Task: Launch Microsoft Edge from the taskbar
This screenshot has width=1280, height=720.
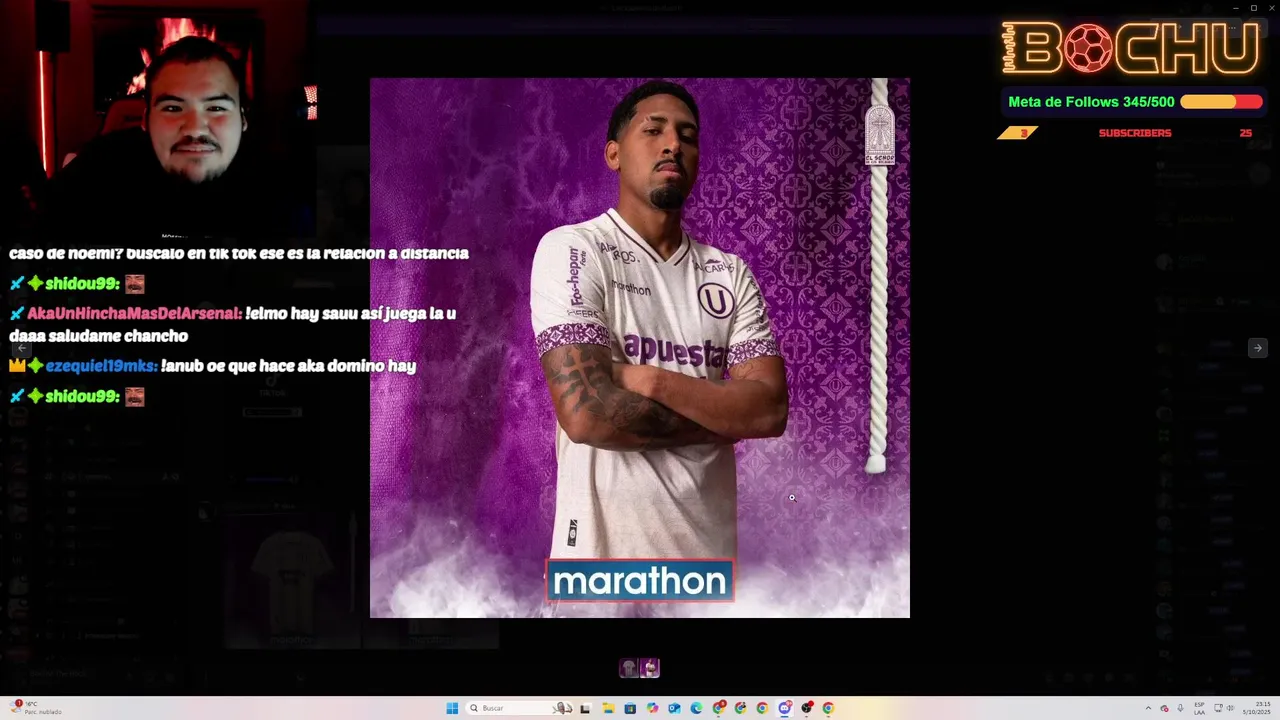Action: [696, 708]
